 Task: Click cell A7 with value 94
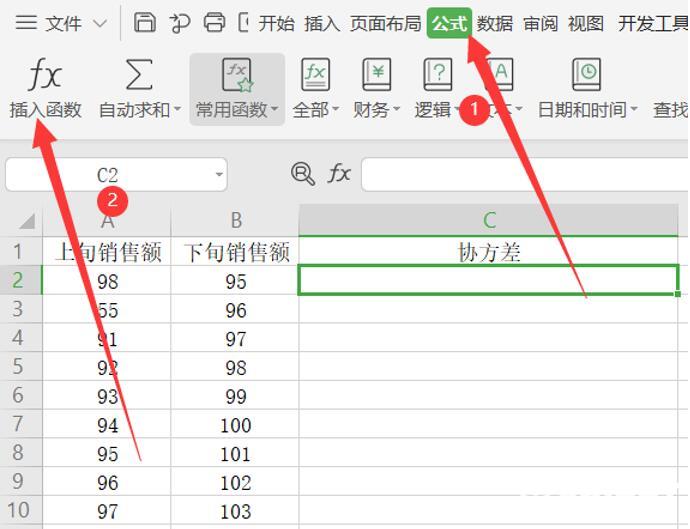click(107, 423)
